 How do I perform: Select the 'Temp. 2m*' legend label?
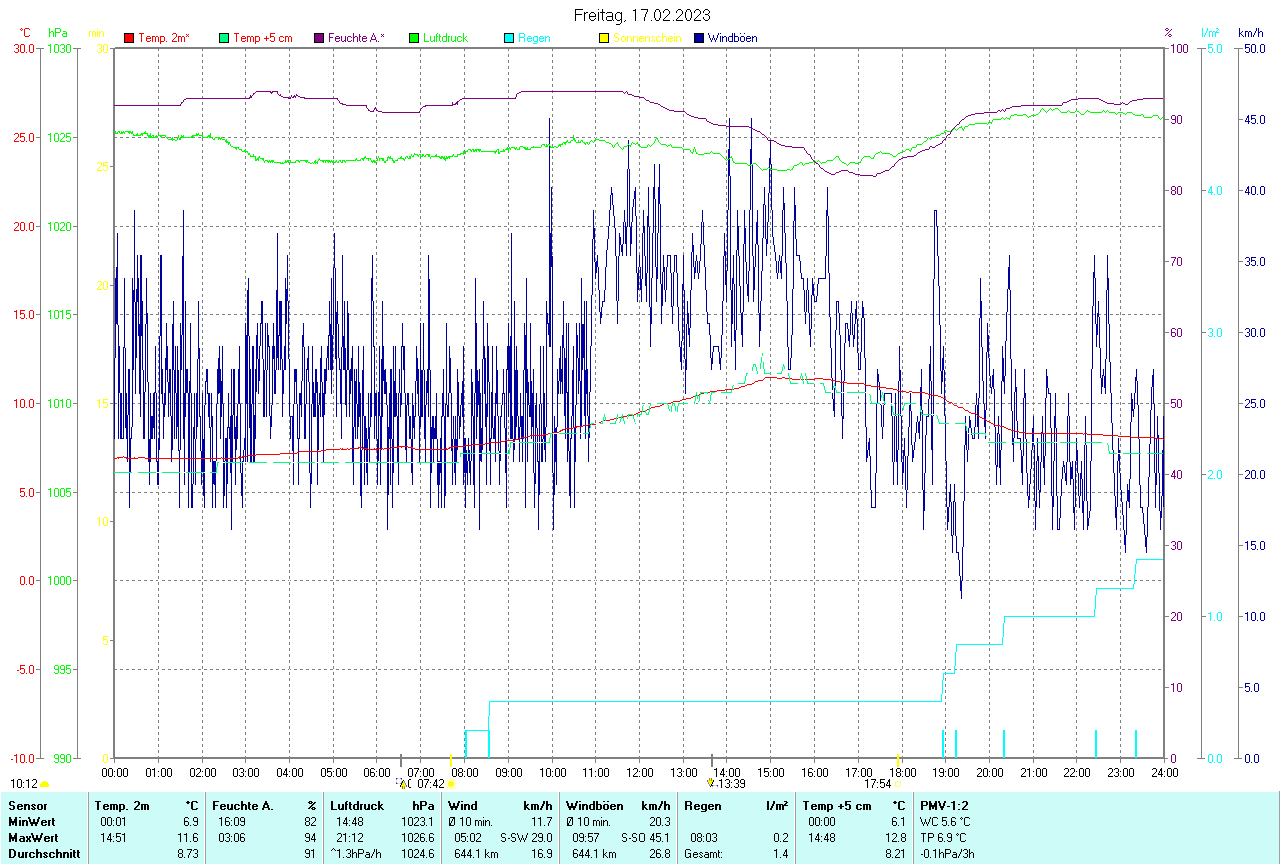pyautogui.click(x=164, y=38)
